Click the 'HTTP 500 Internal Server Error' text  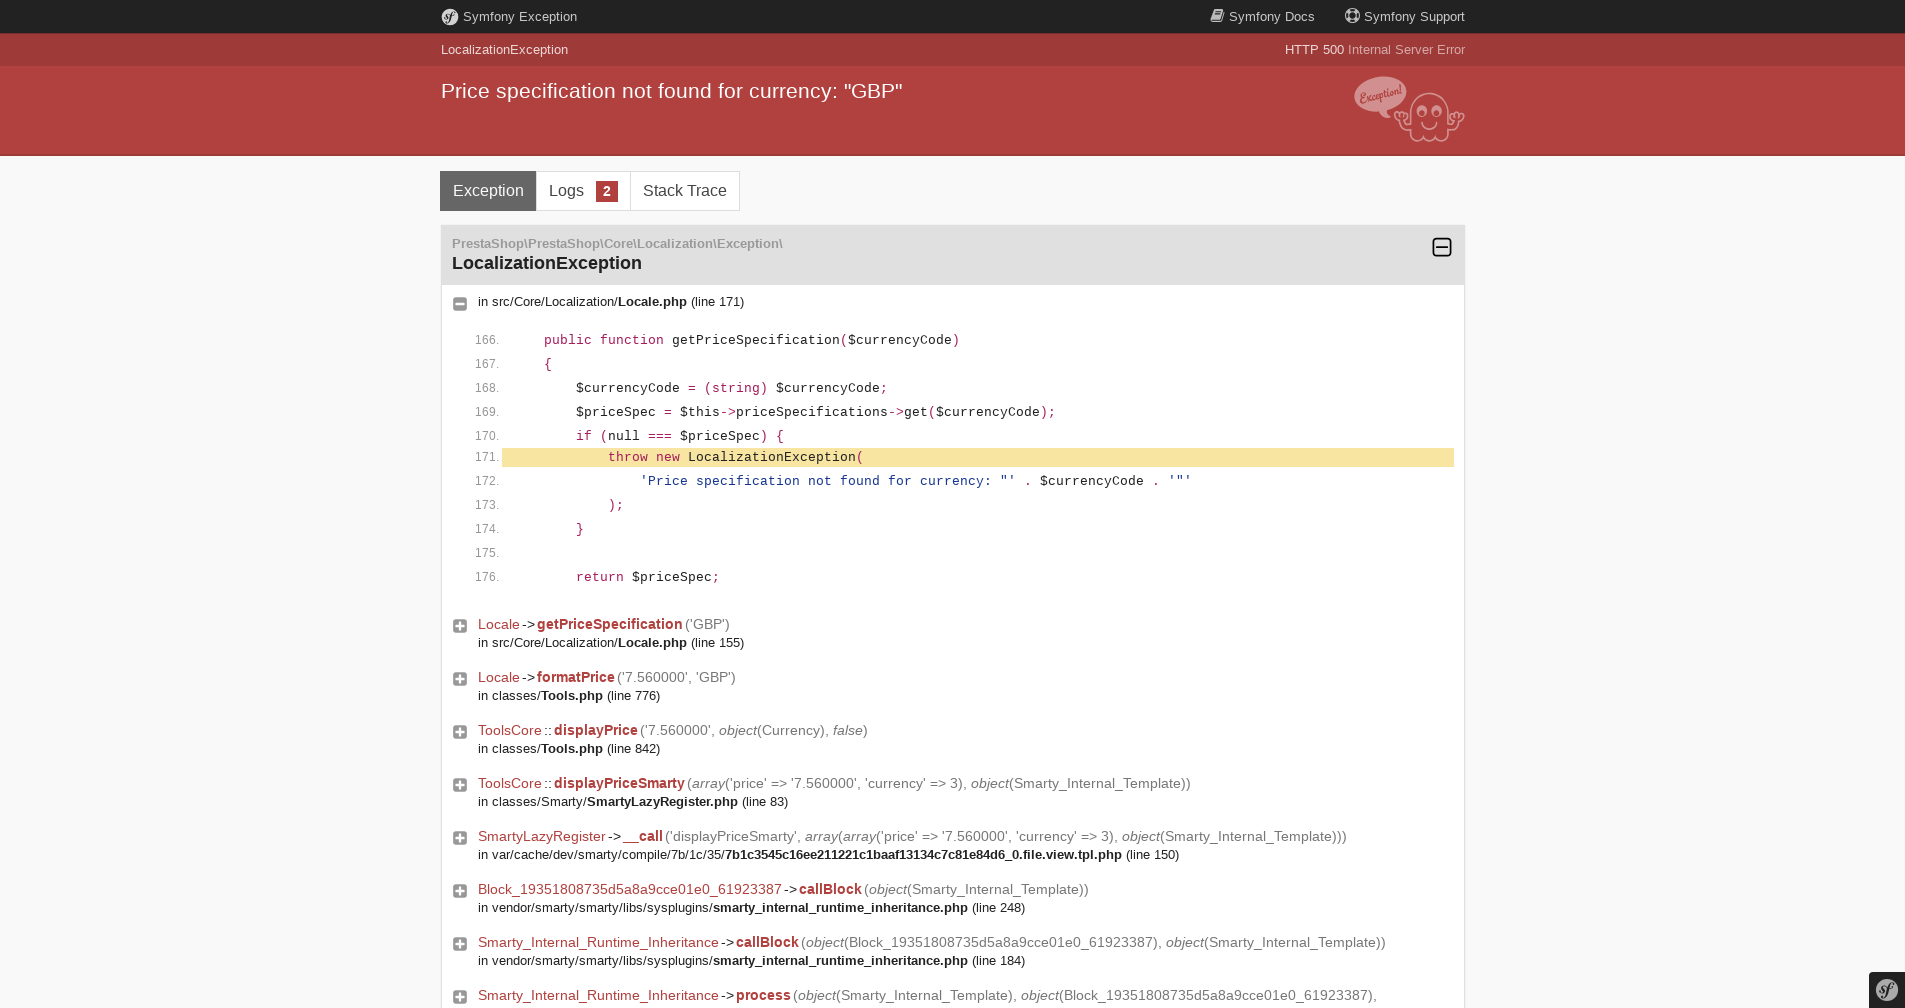point(1375,50)
